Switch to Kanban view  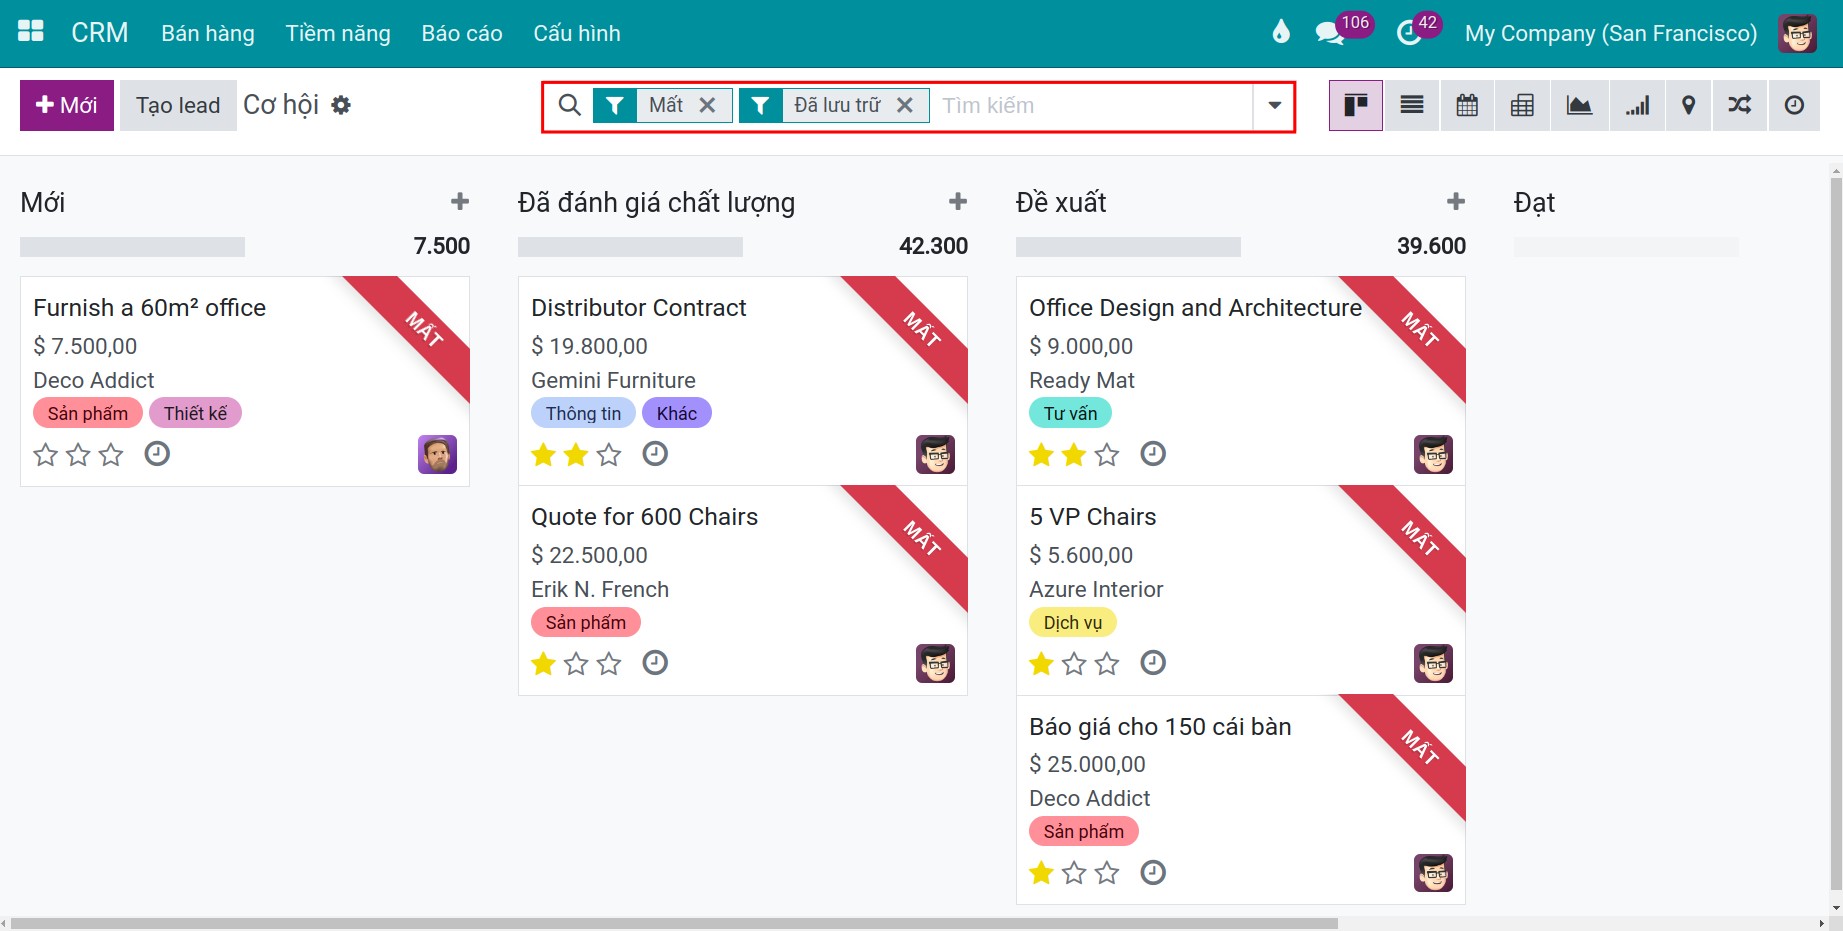1356,105
